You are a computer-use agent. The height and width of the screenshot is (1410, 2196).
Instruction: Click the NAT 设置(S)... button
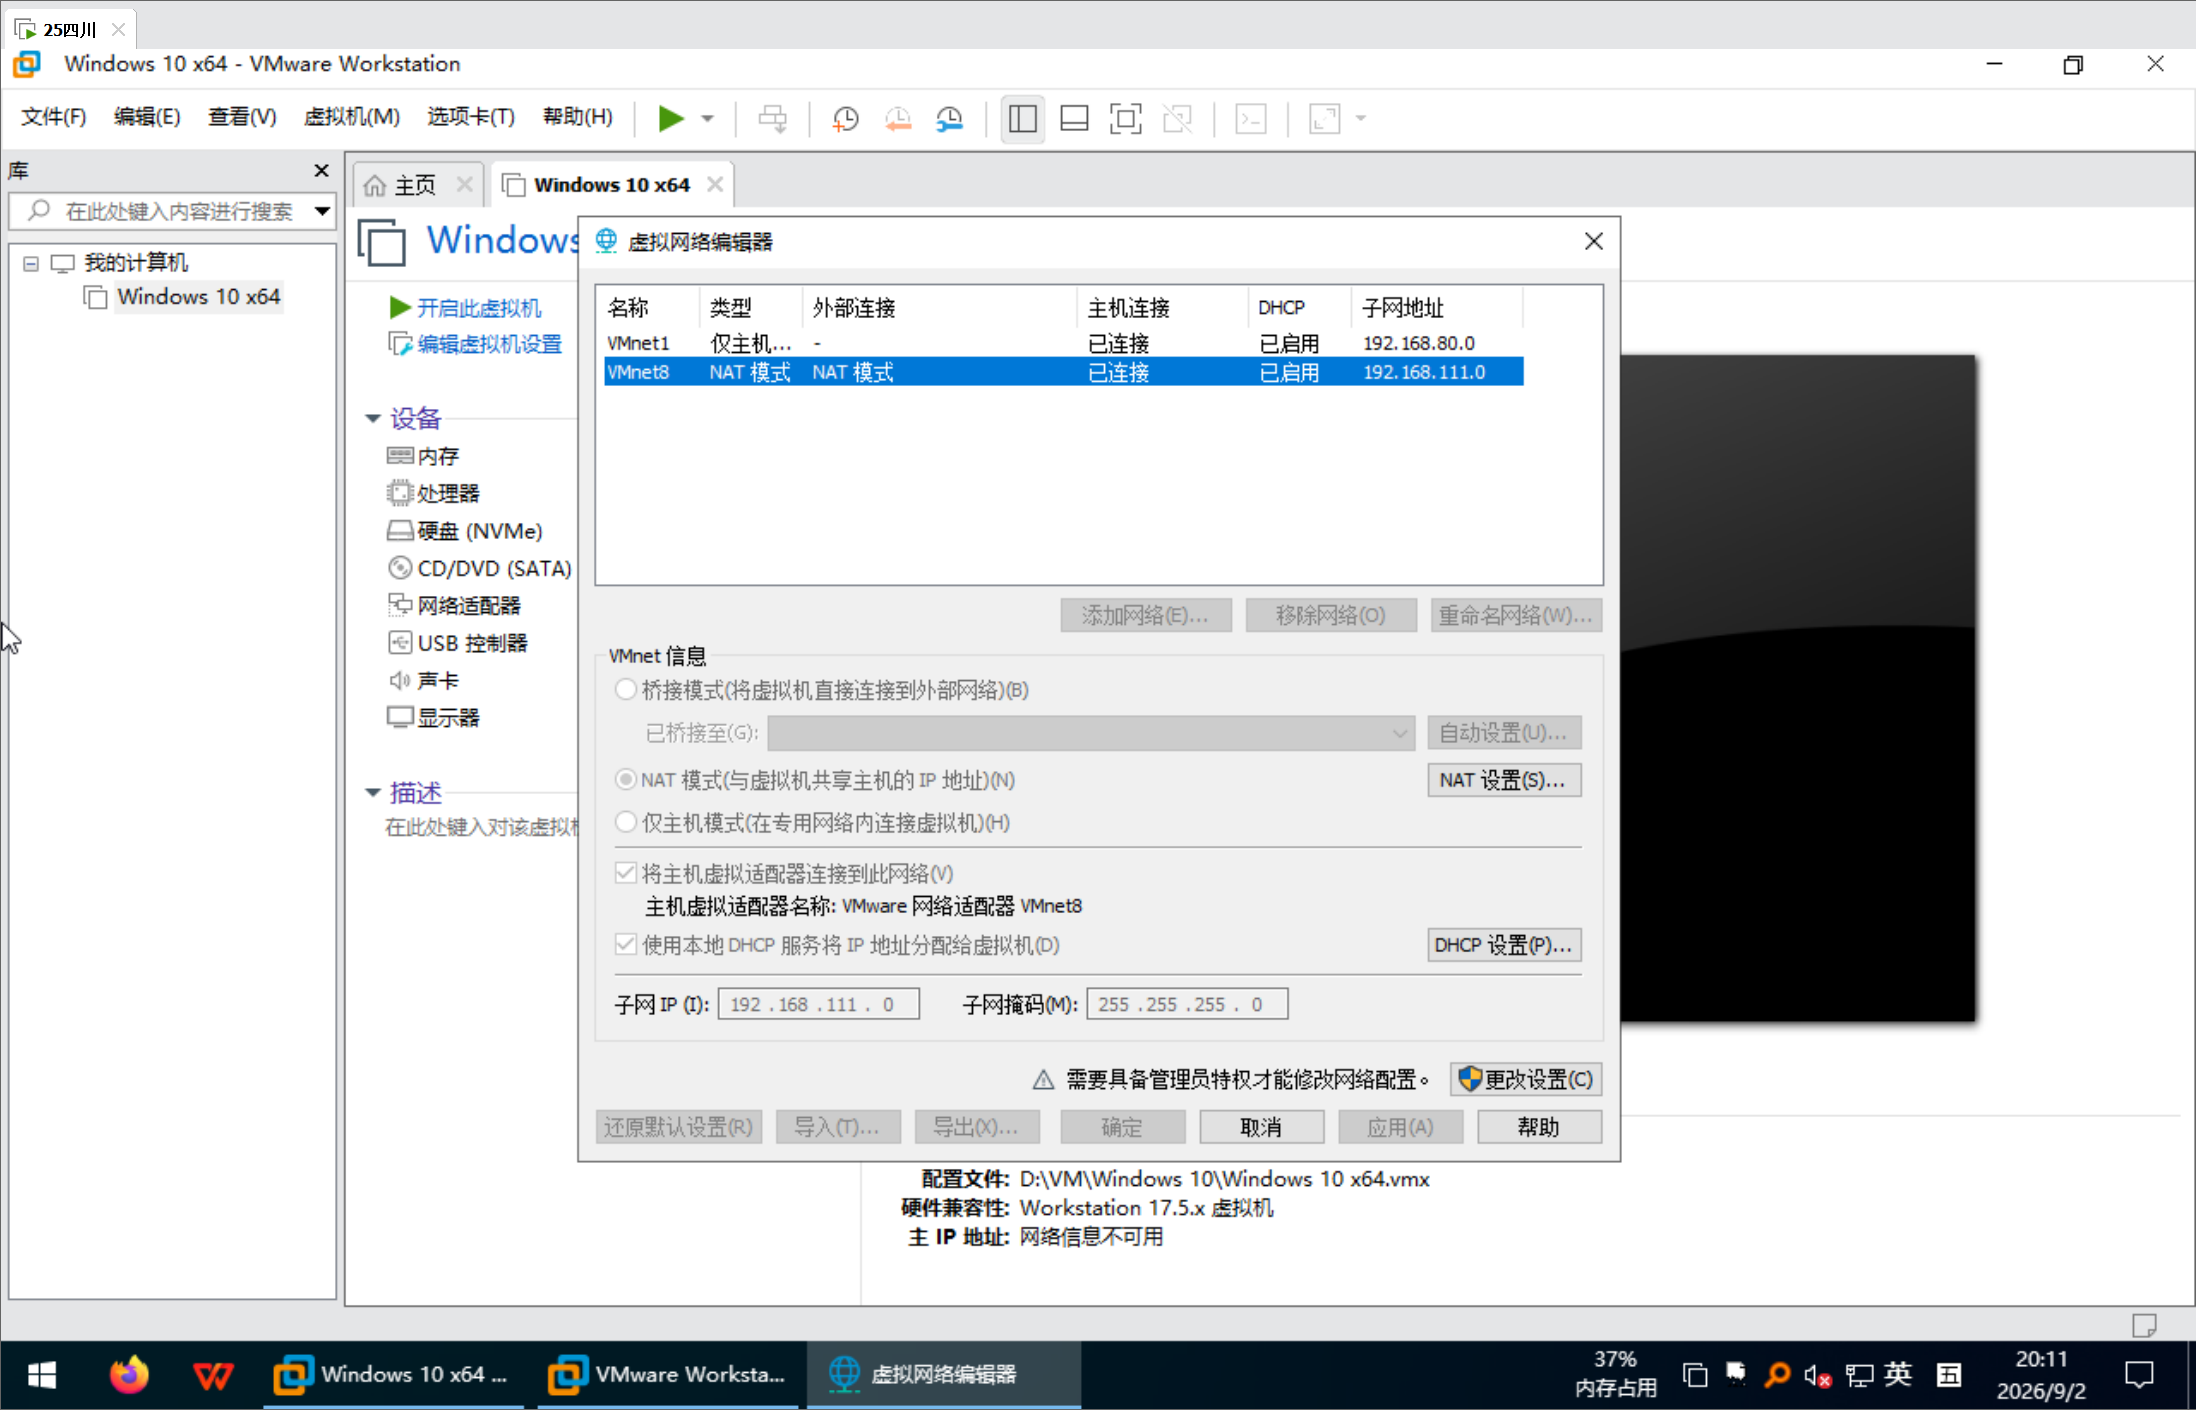[1504, 780]
